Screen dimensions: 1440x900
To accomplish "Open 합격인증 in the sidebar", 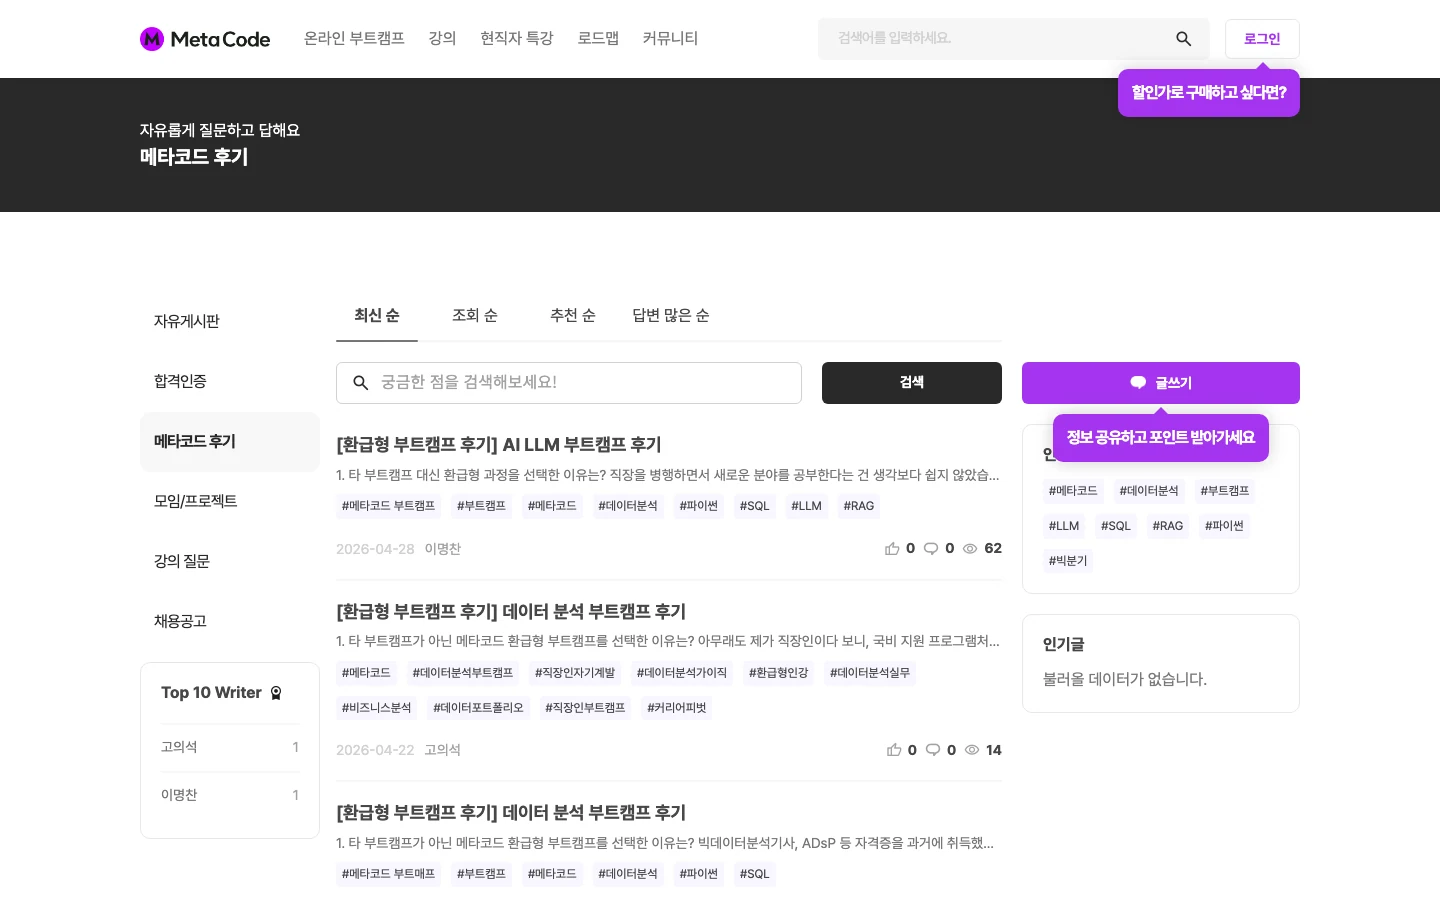I will [x=230, y=382].
